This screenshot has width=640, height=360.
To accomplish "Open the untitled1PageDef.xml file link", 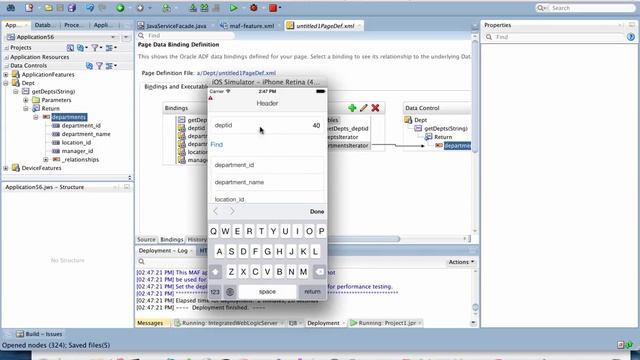I will (236, 73).
